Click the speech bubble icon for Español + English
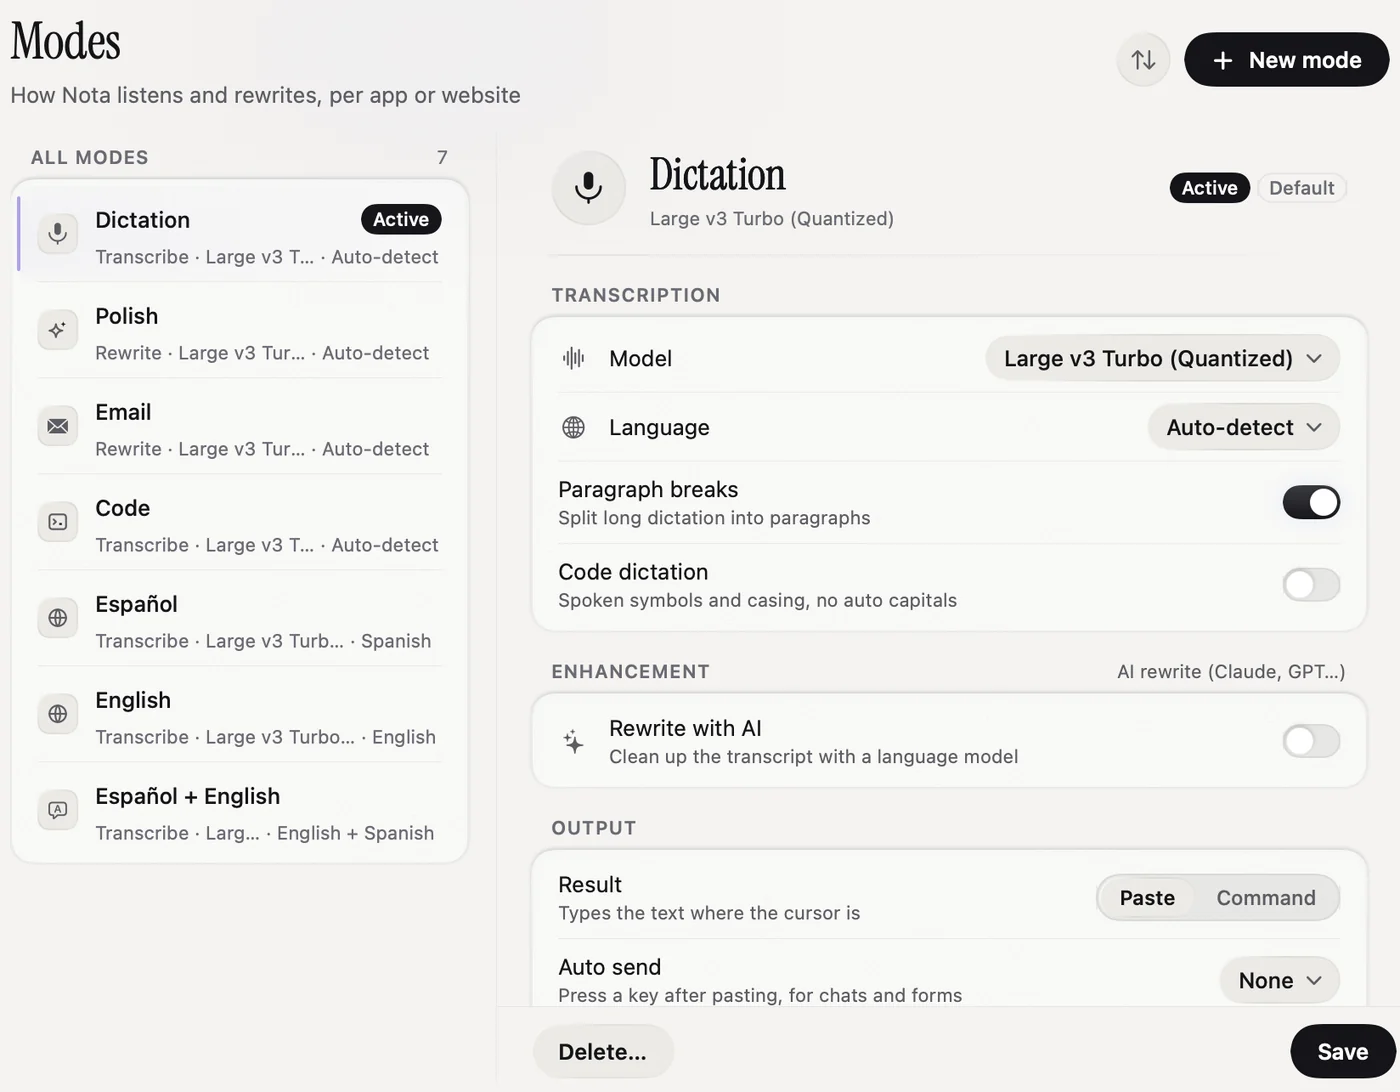The width and height of the screenshot is (1400, 1092). (x=58, y=810)
